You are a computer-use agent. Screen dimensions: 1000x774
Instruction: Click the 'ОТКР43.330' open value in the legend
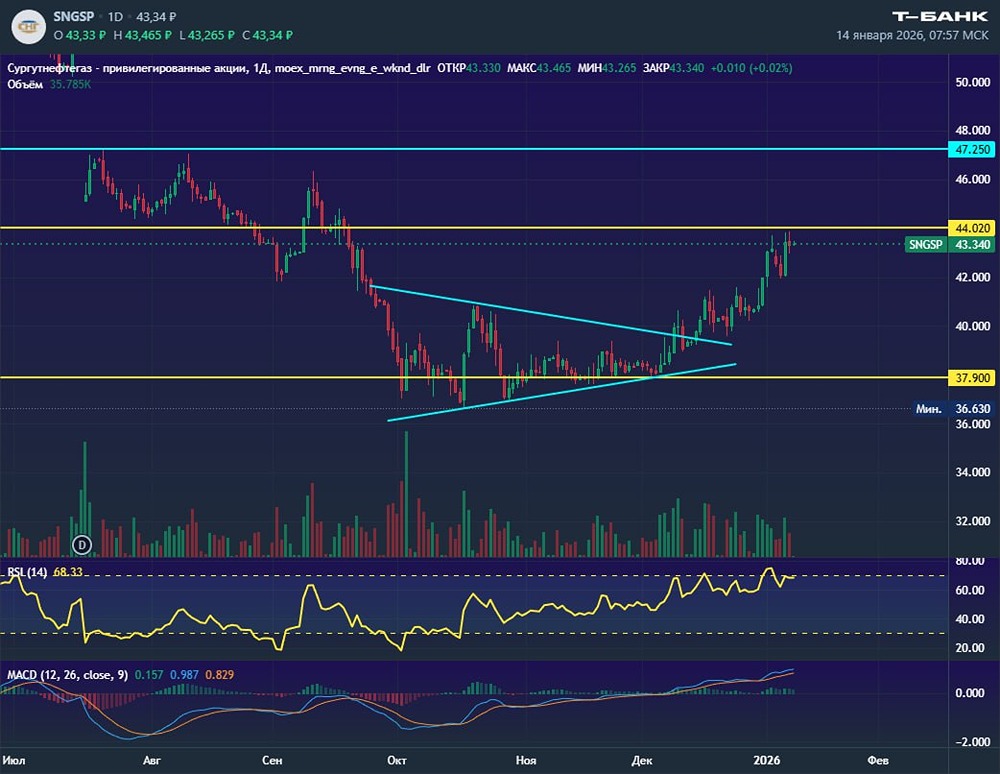pos(469,68)
